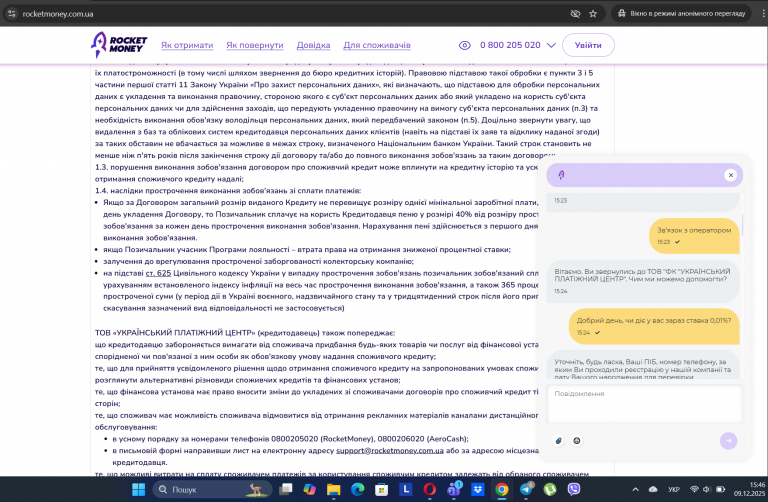This screenshot has width=768, height=502.
Task: Click the phone number 0 800 205 020
Action: 510,45
